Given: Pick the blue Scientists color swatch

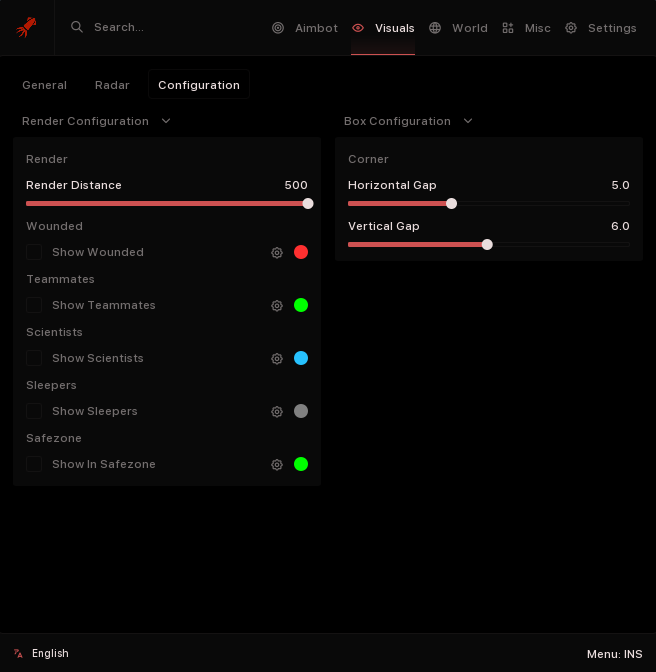Looking at the screenshot, I should 301,358.
